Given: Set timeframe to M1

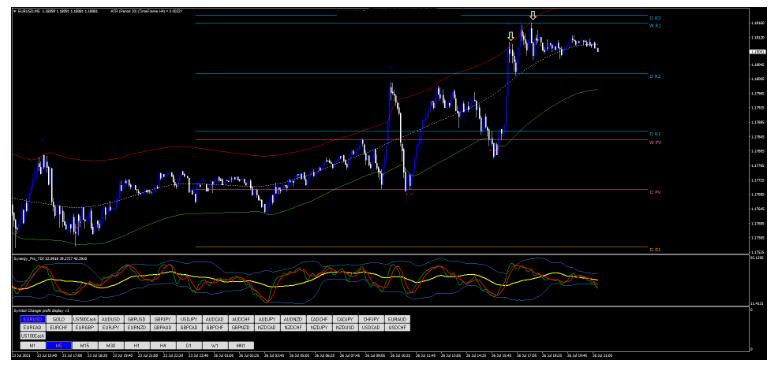Looking at the screenshot, I should pos(33,345).
